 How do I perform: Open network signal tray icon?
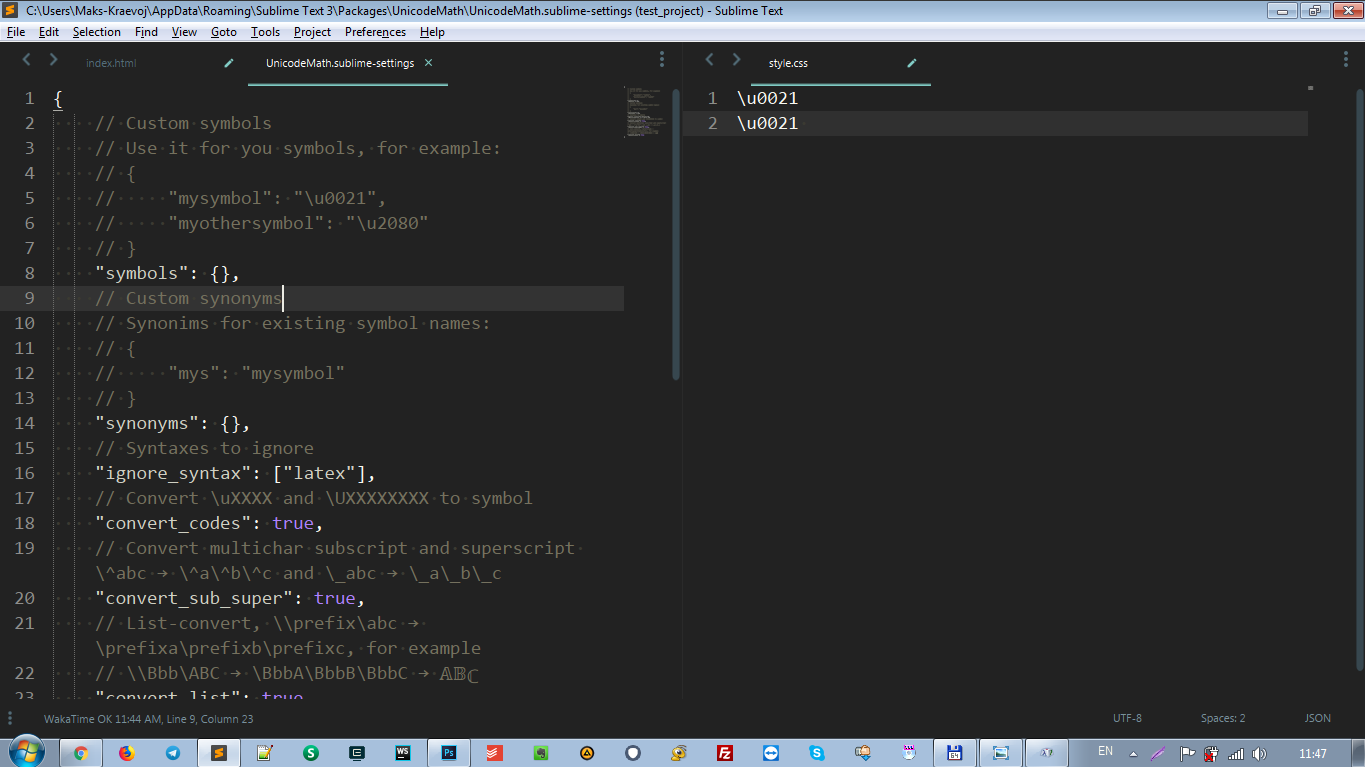pyautogui.click(x=1236, y=753)
